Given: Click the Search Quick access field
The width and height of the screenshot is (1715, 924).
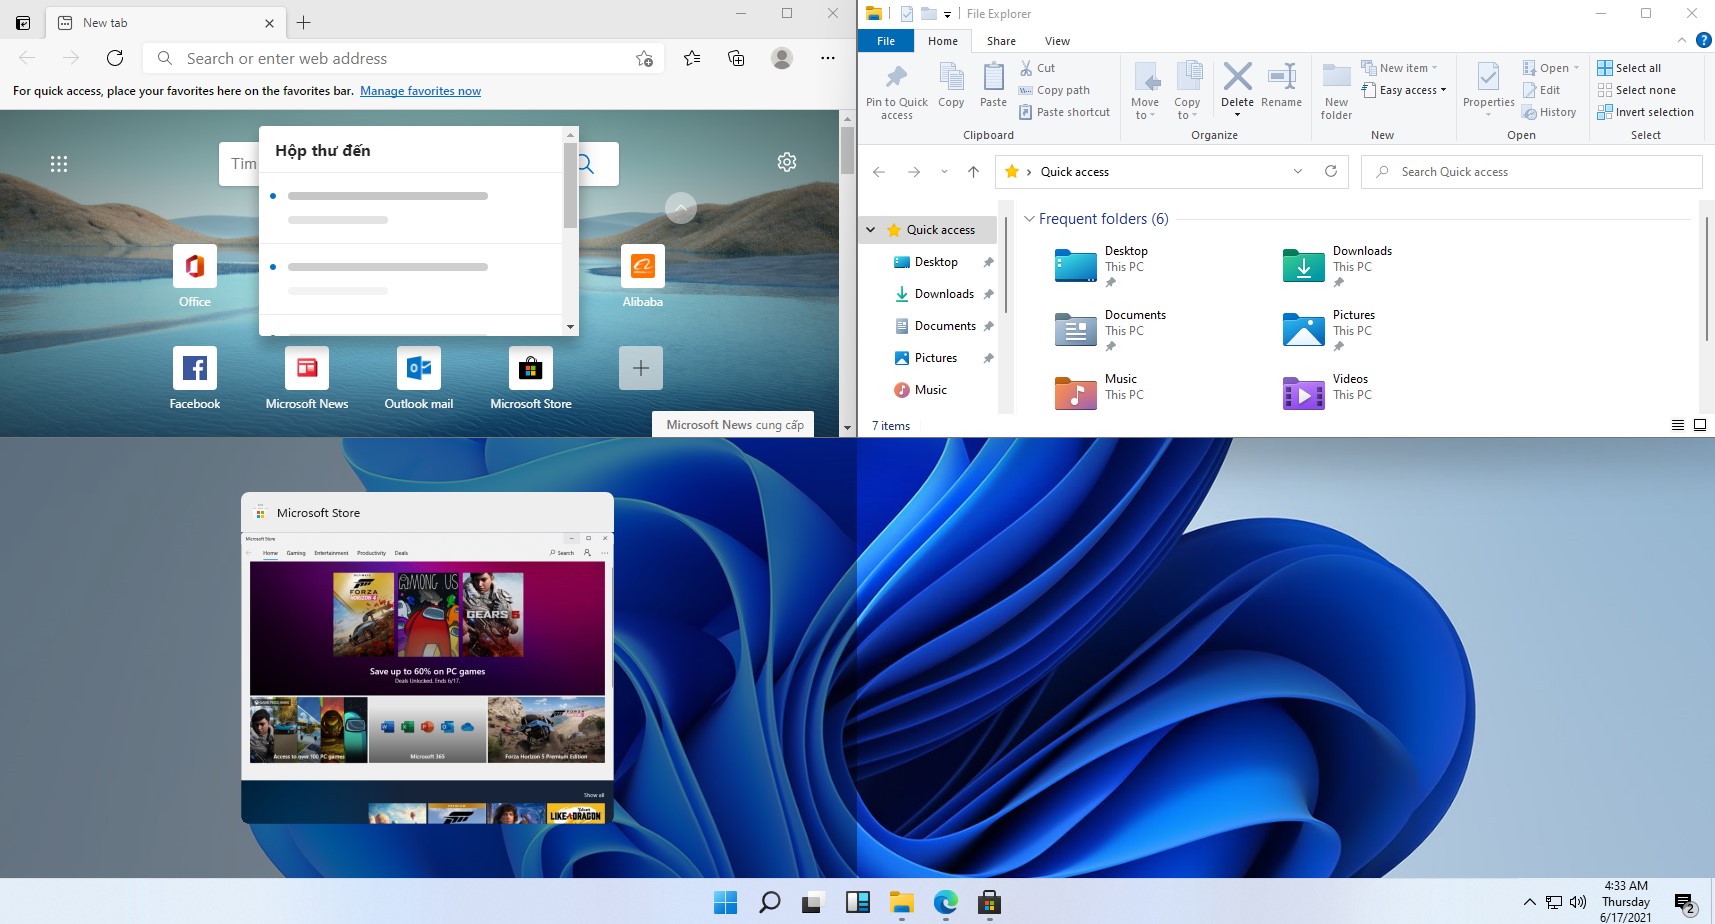Looking at the screenshot, I should pos(1531,171).
